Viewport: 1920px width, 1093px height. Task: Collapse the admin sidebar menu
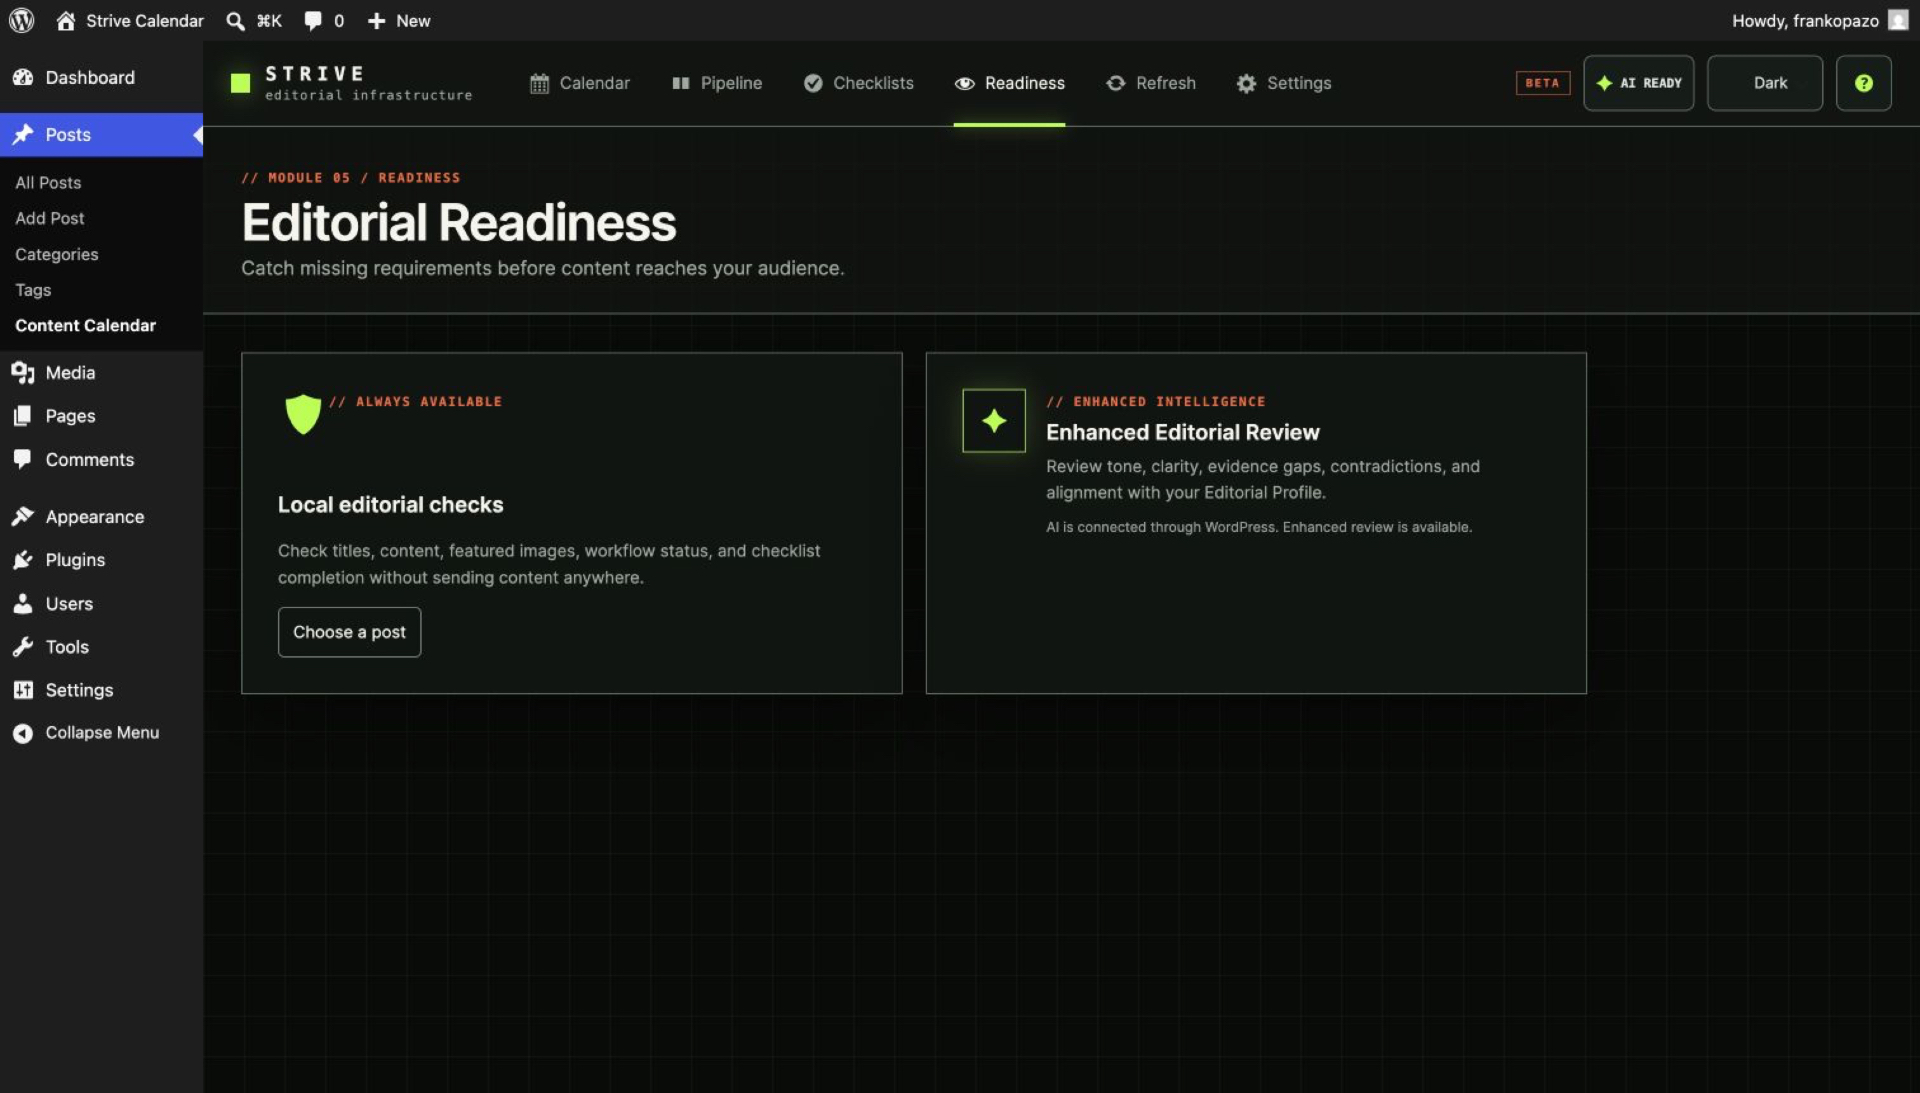[x=101, y=733]
